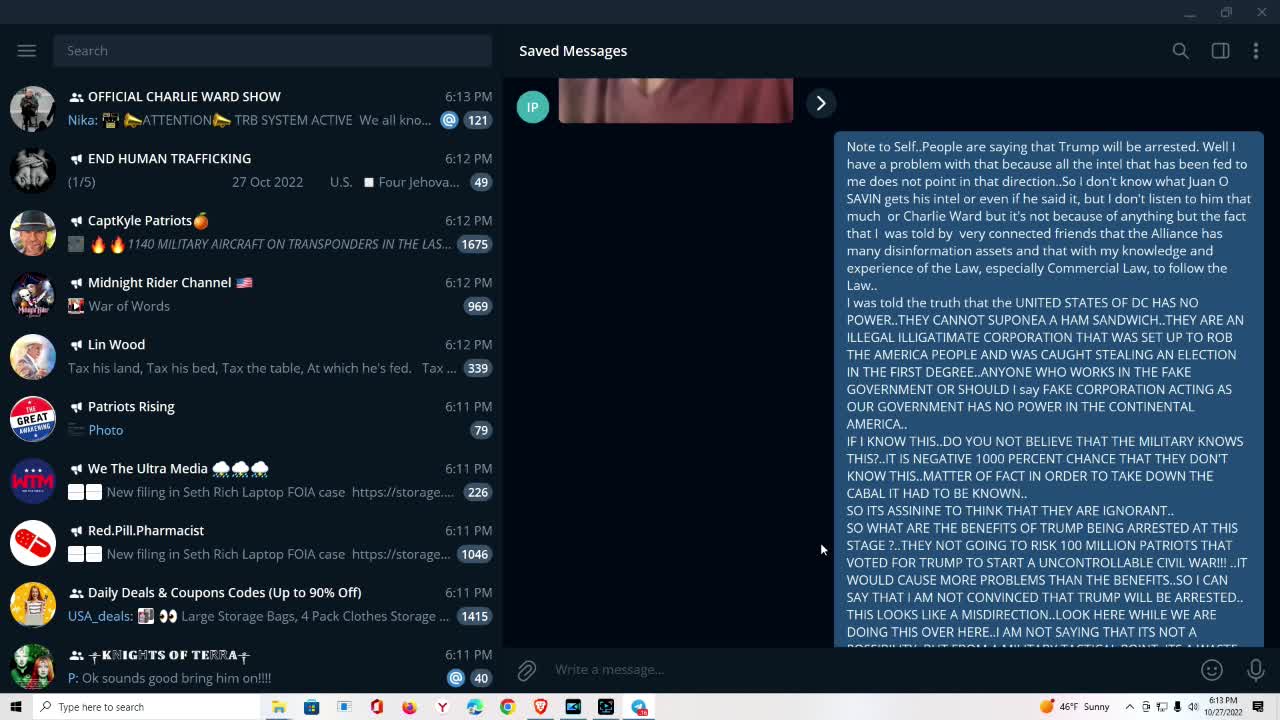Open the chat more options menu
Image resolution: width=1280 pixels, height=720 pixels.
pos(1256,51)
